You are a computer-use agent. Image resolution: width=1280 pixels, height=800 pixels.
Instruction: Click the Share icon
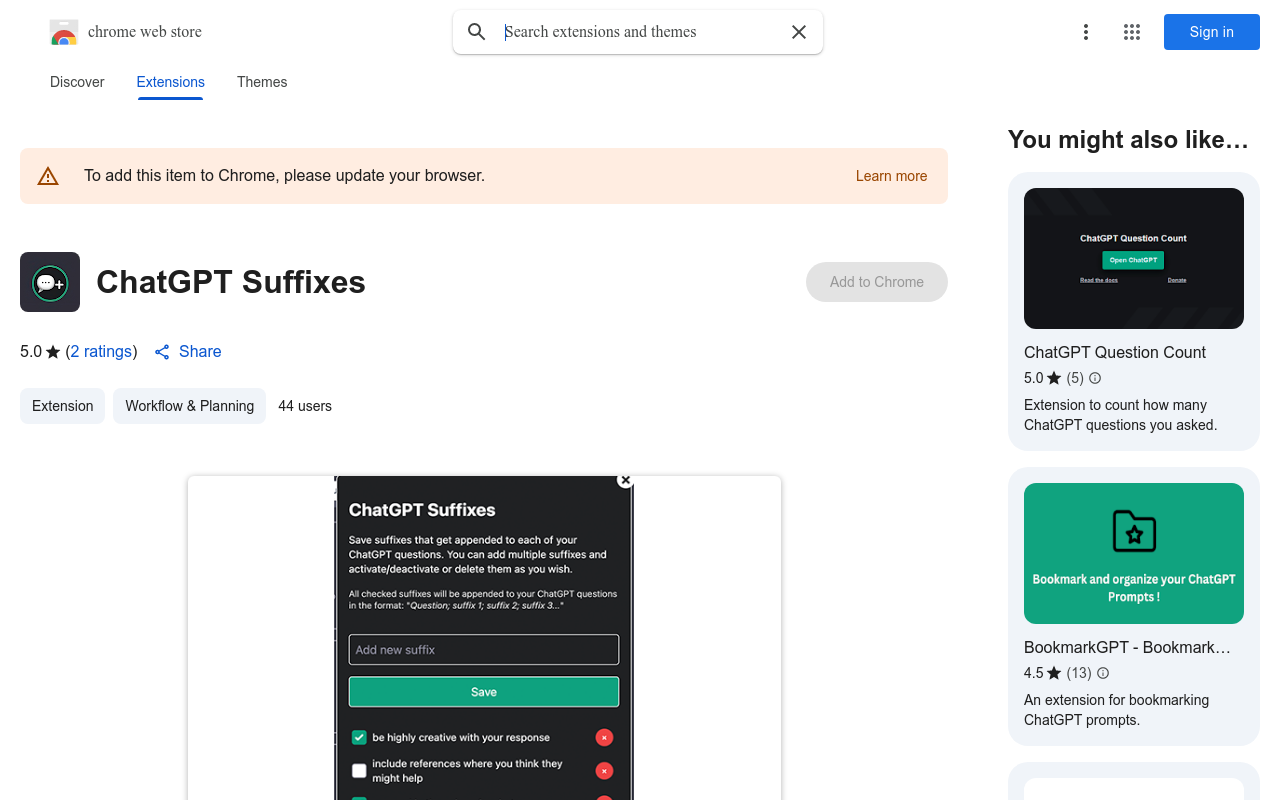click(x=162, y=352)
